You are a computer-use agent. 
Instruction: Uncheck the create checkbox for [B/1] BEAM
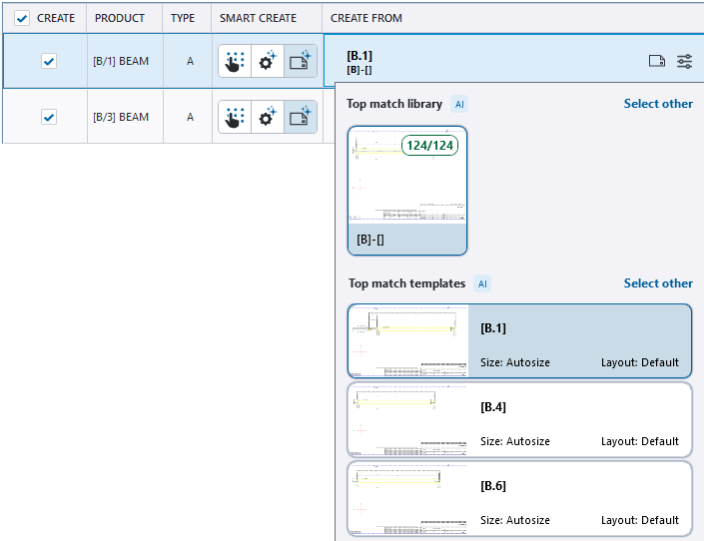pos(49,62)
